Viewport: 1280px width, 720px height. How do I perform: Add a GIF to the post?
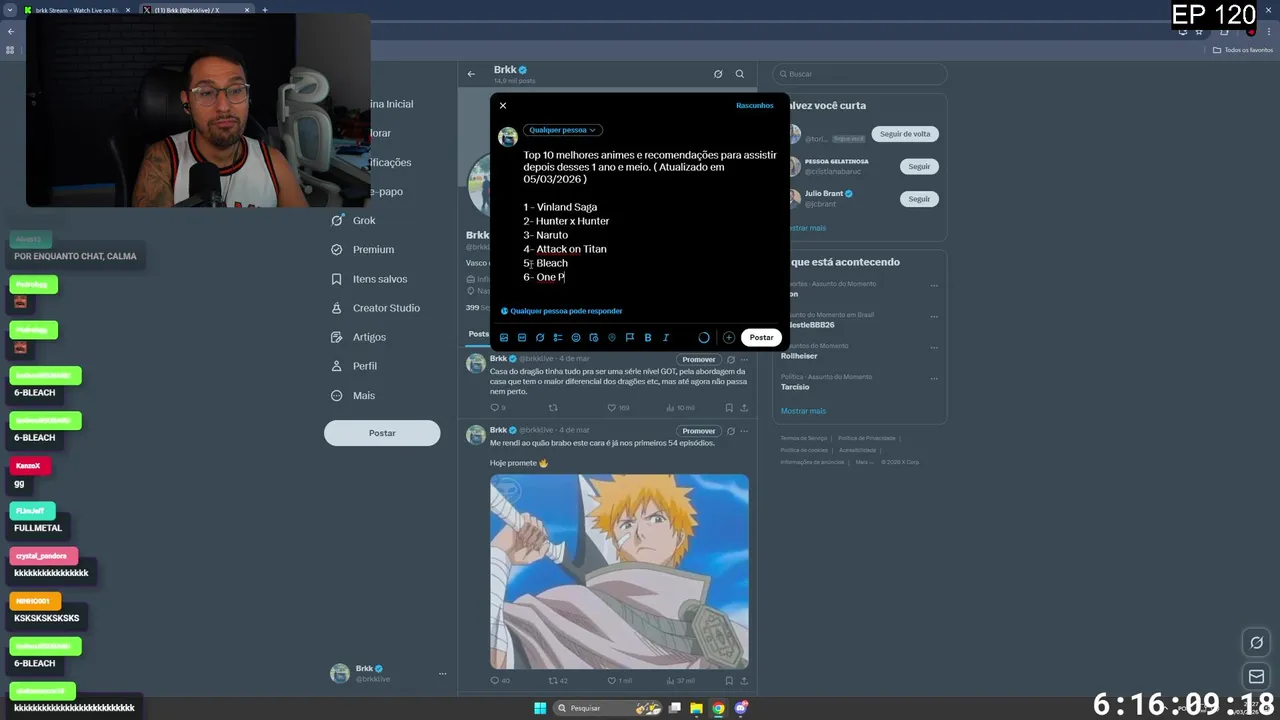(x=522, y=338)
